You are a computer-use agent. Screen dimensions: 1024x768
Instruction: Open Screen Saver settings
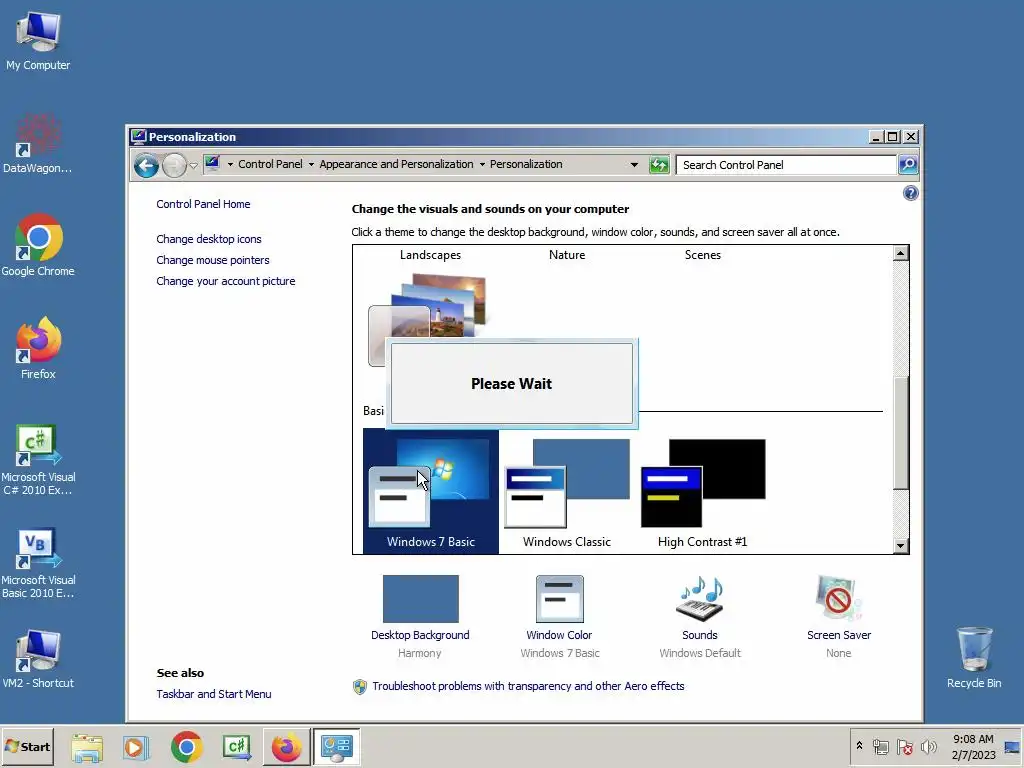[839, 616]
